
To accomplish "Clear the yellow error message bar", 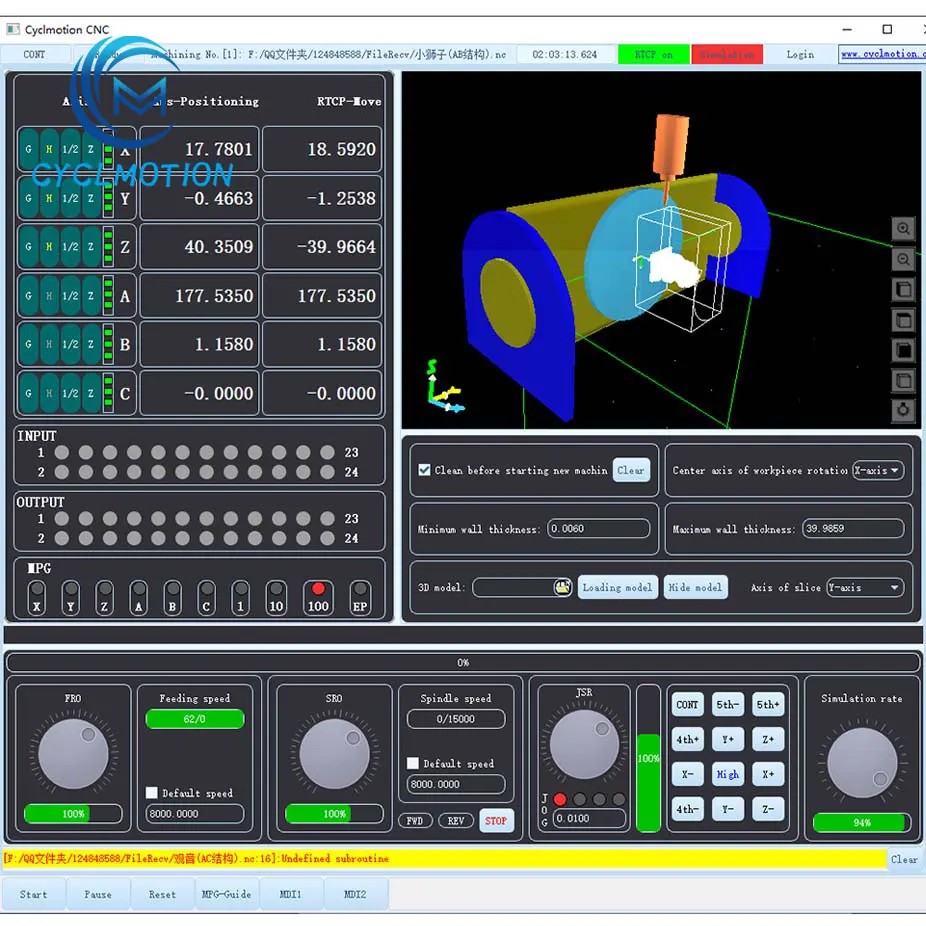I will pos(904,859).
